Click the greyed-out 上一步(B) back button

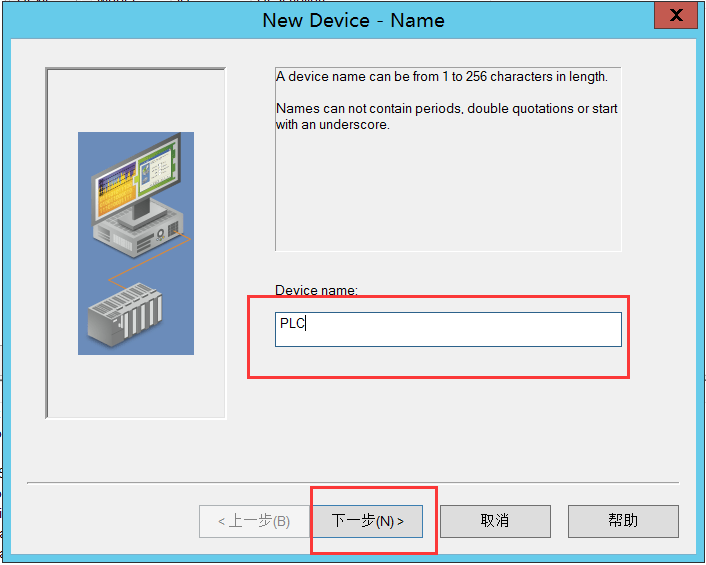pos(254,521)
